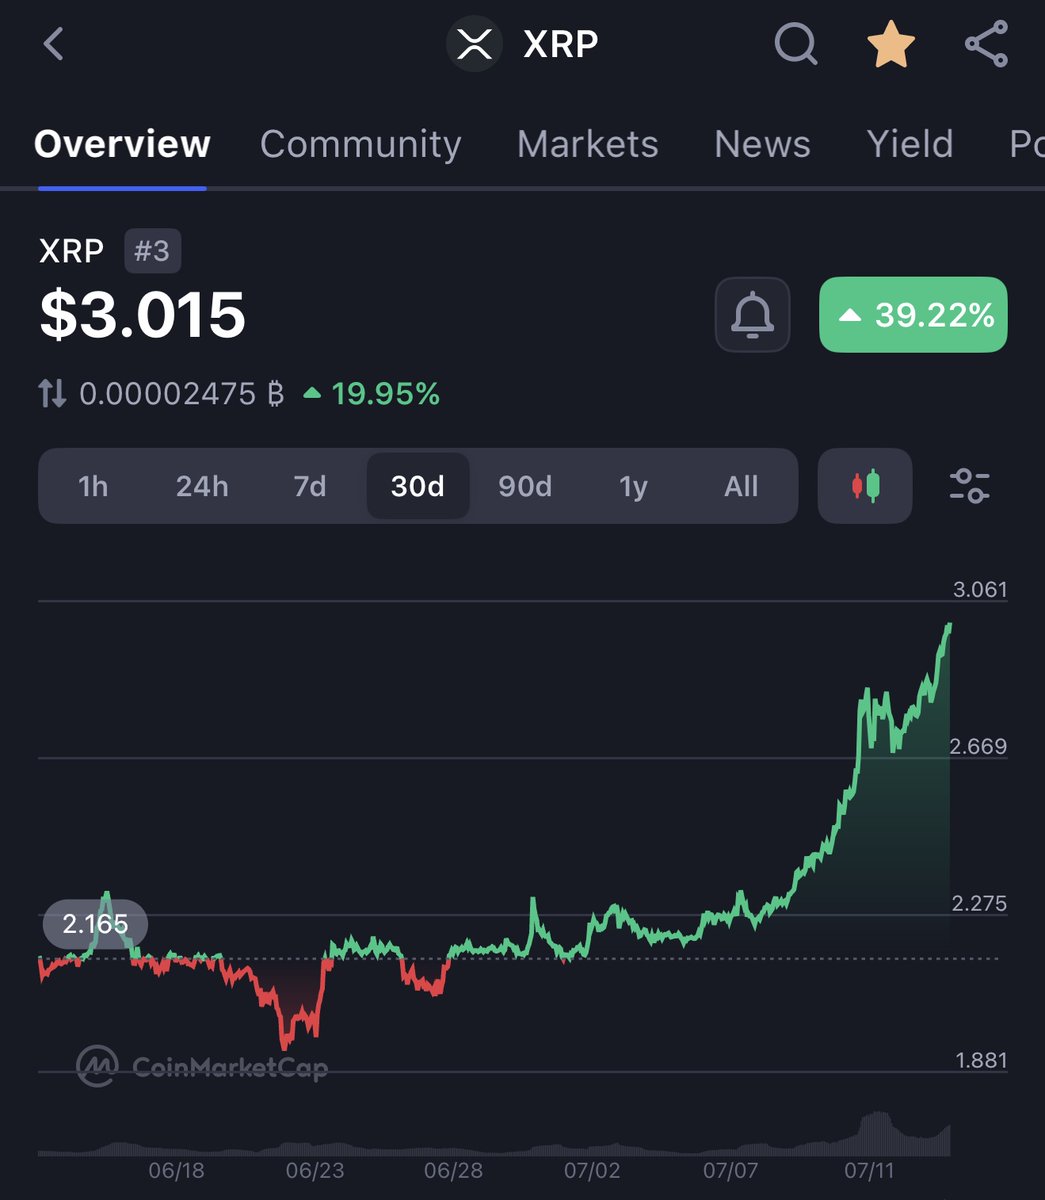Share XRP page via share icon
The image size is (1045, 1200).
point(986,44)
